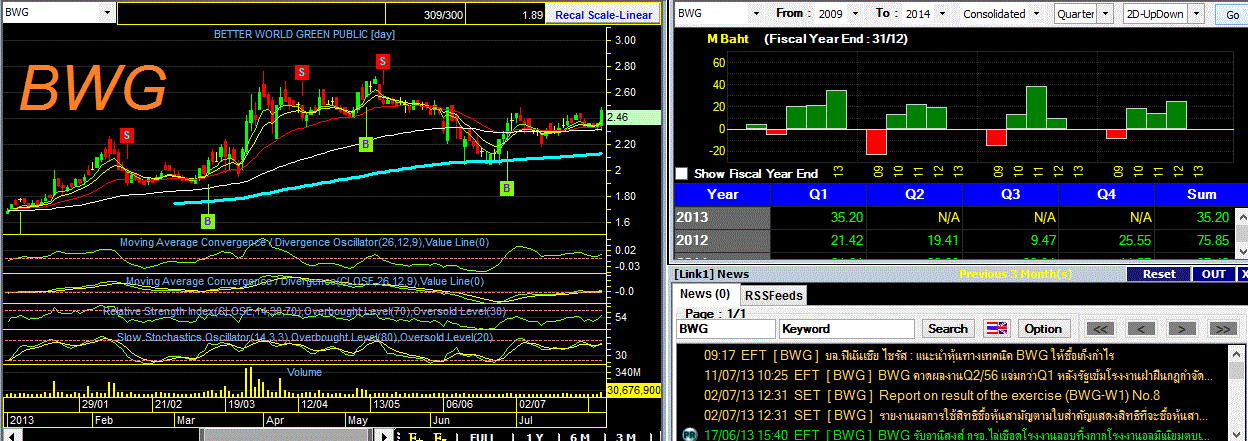The height and width of the screenshot is (441, 1248).
Task: Click the last-page >> news button
Action: (x=1222, y=328)
